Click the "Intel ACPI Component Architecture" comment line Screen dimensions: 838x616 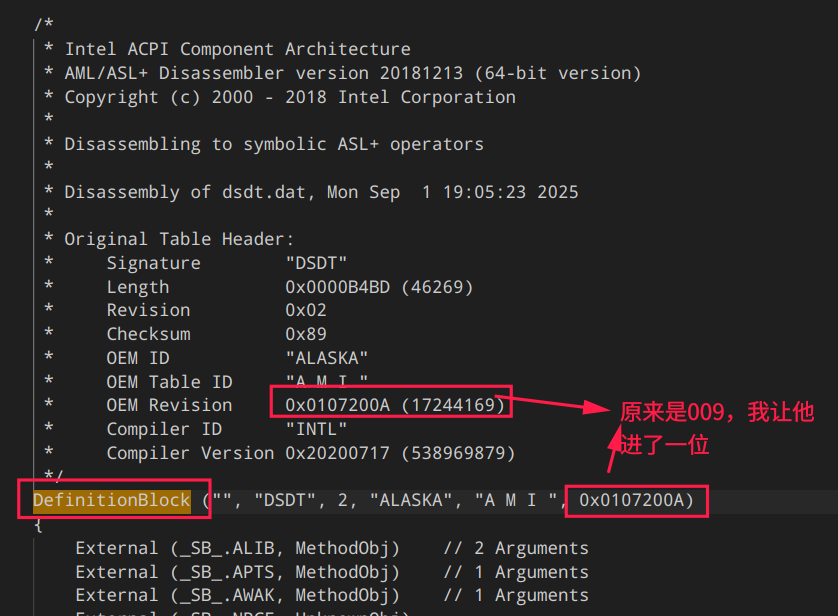[237, 49]
